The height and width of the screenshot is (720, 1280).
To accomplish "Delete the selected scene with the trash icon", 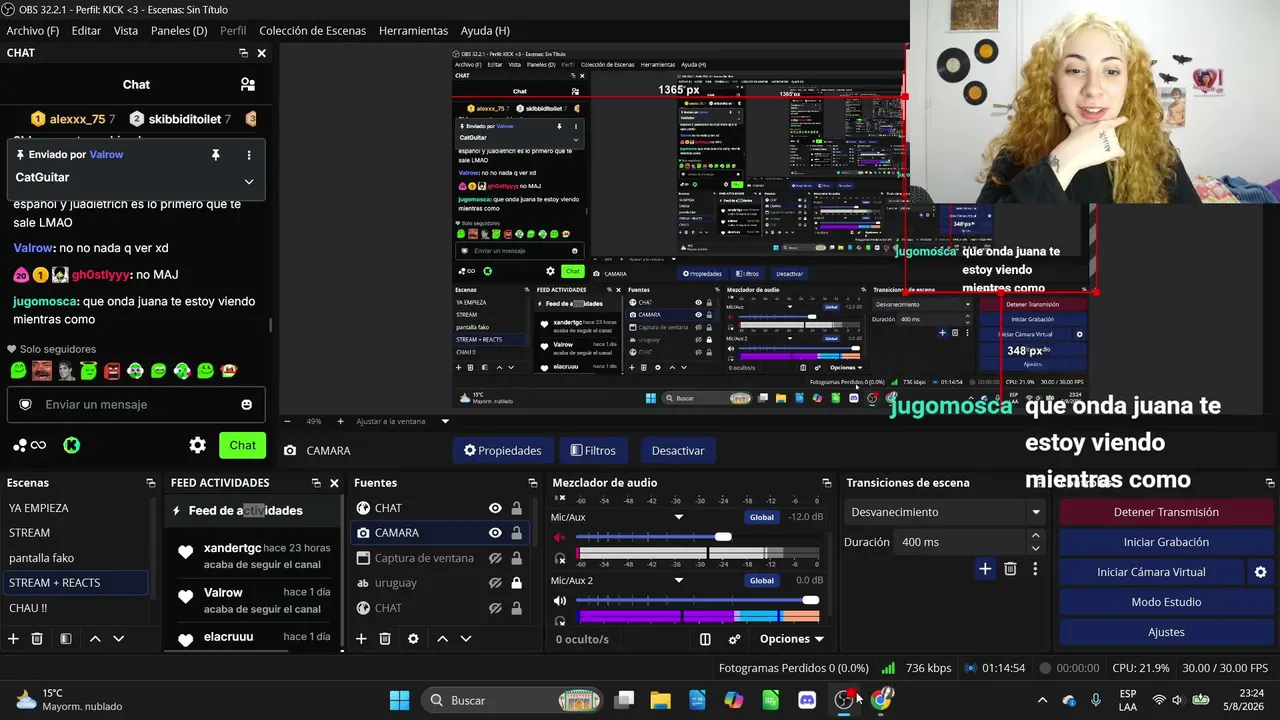I will (37, 639).
